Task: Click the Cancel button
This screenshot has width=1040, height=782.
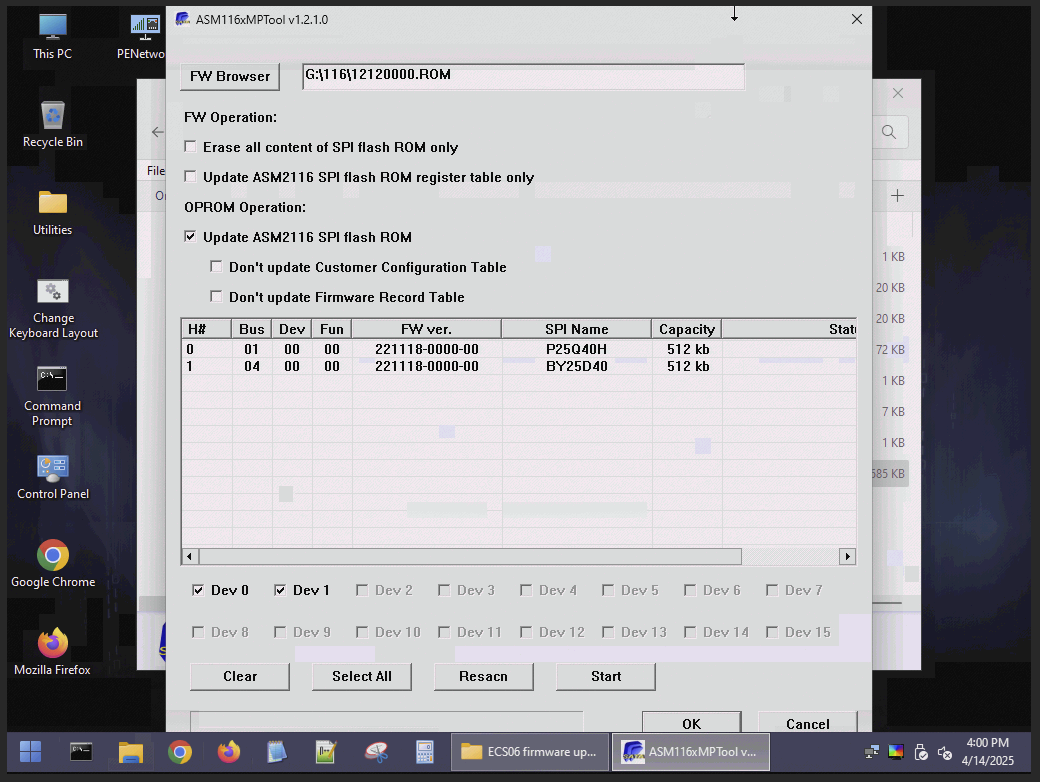Action: coord(807,723)
